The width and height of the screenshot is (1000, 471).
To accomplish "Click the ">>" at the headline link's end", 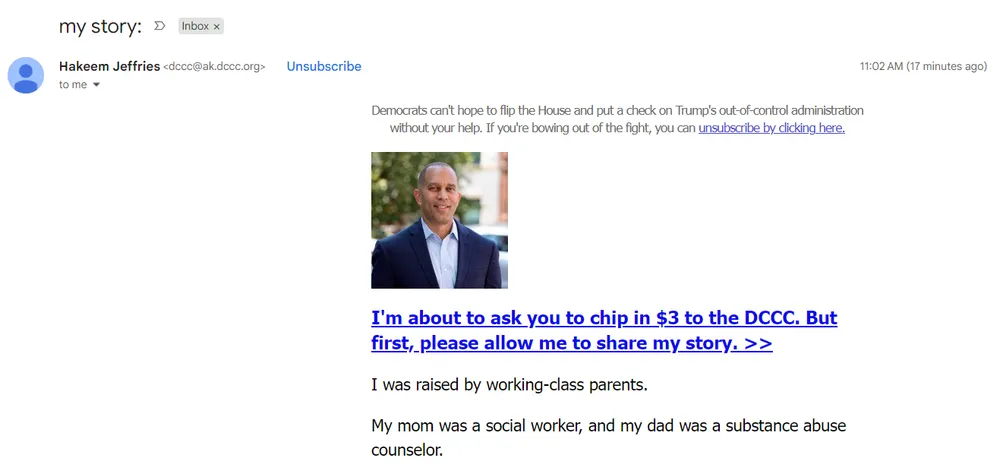I will pyautogui.click(x=758, y=343).
